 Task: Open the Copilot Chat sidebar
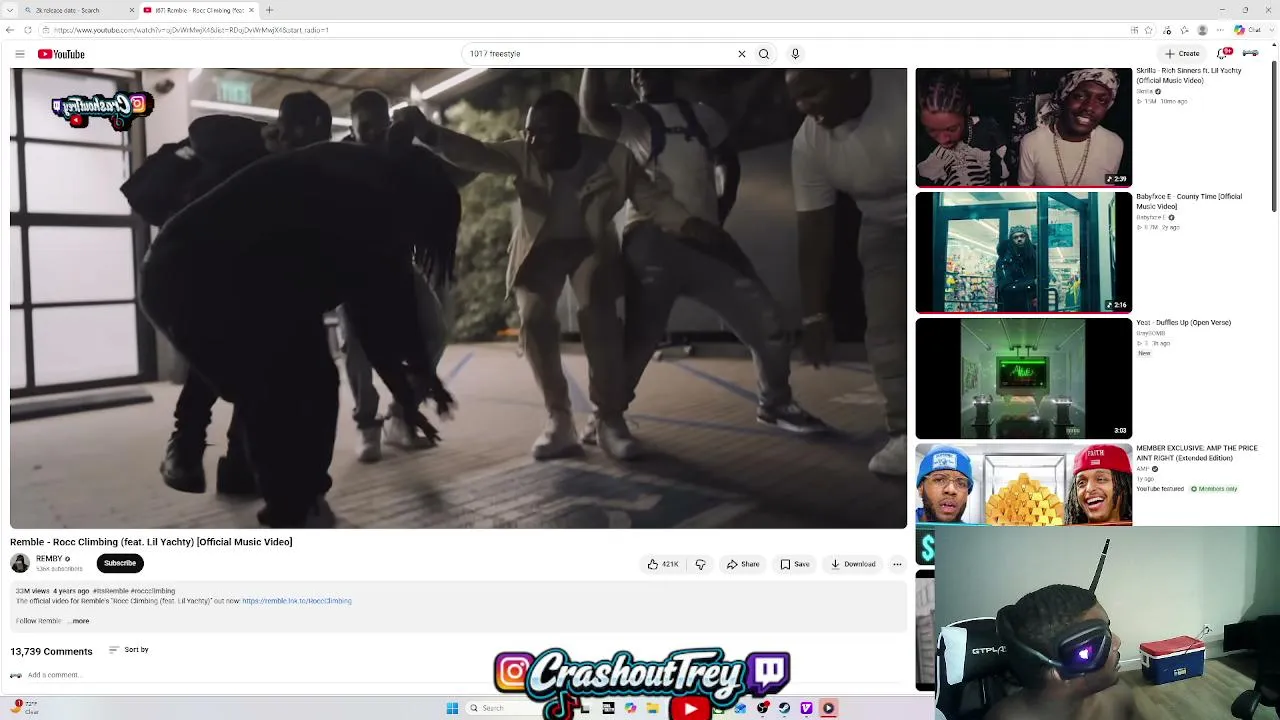coord(1246,30)
